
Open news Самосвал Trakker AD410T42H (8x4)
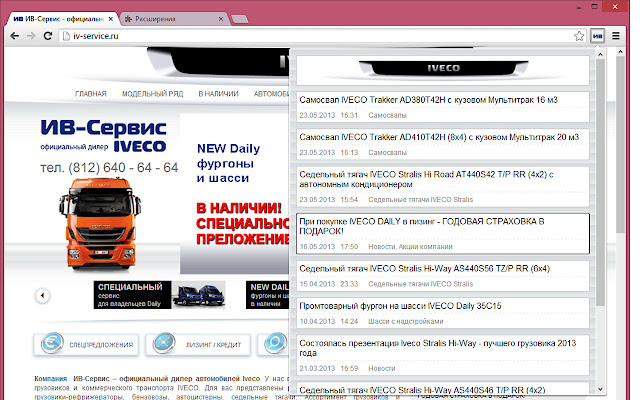coord(443,144)
